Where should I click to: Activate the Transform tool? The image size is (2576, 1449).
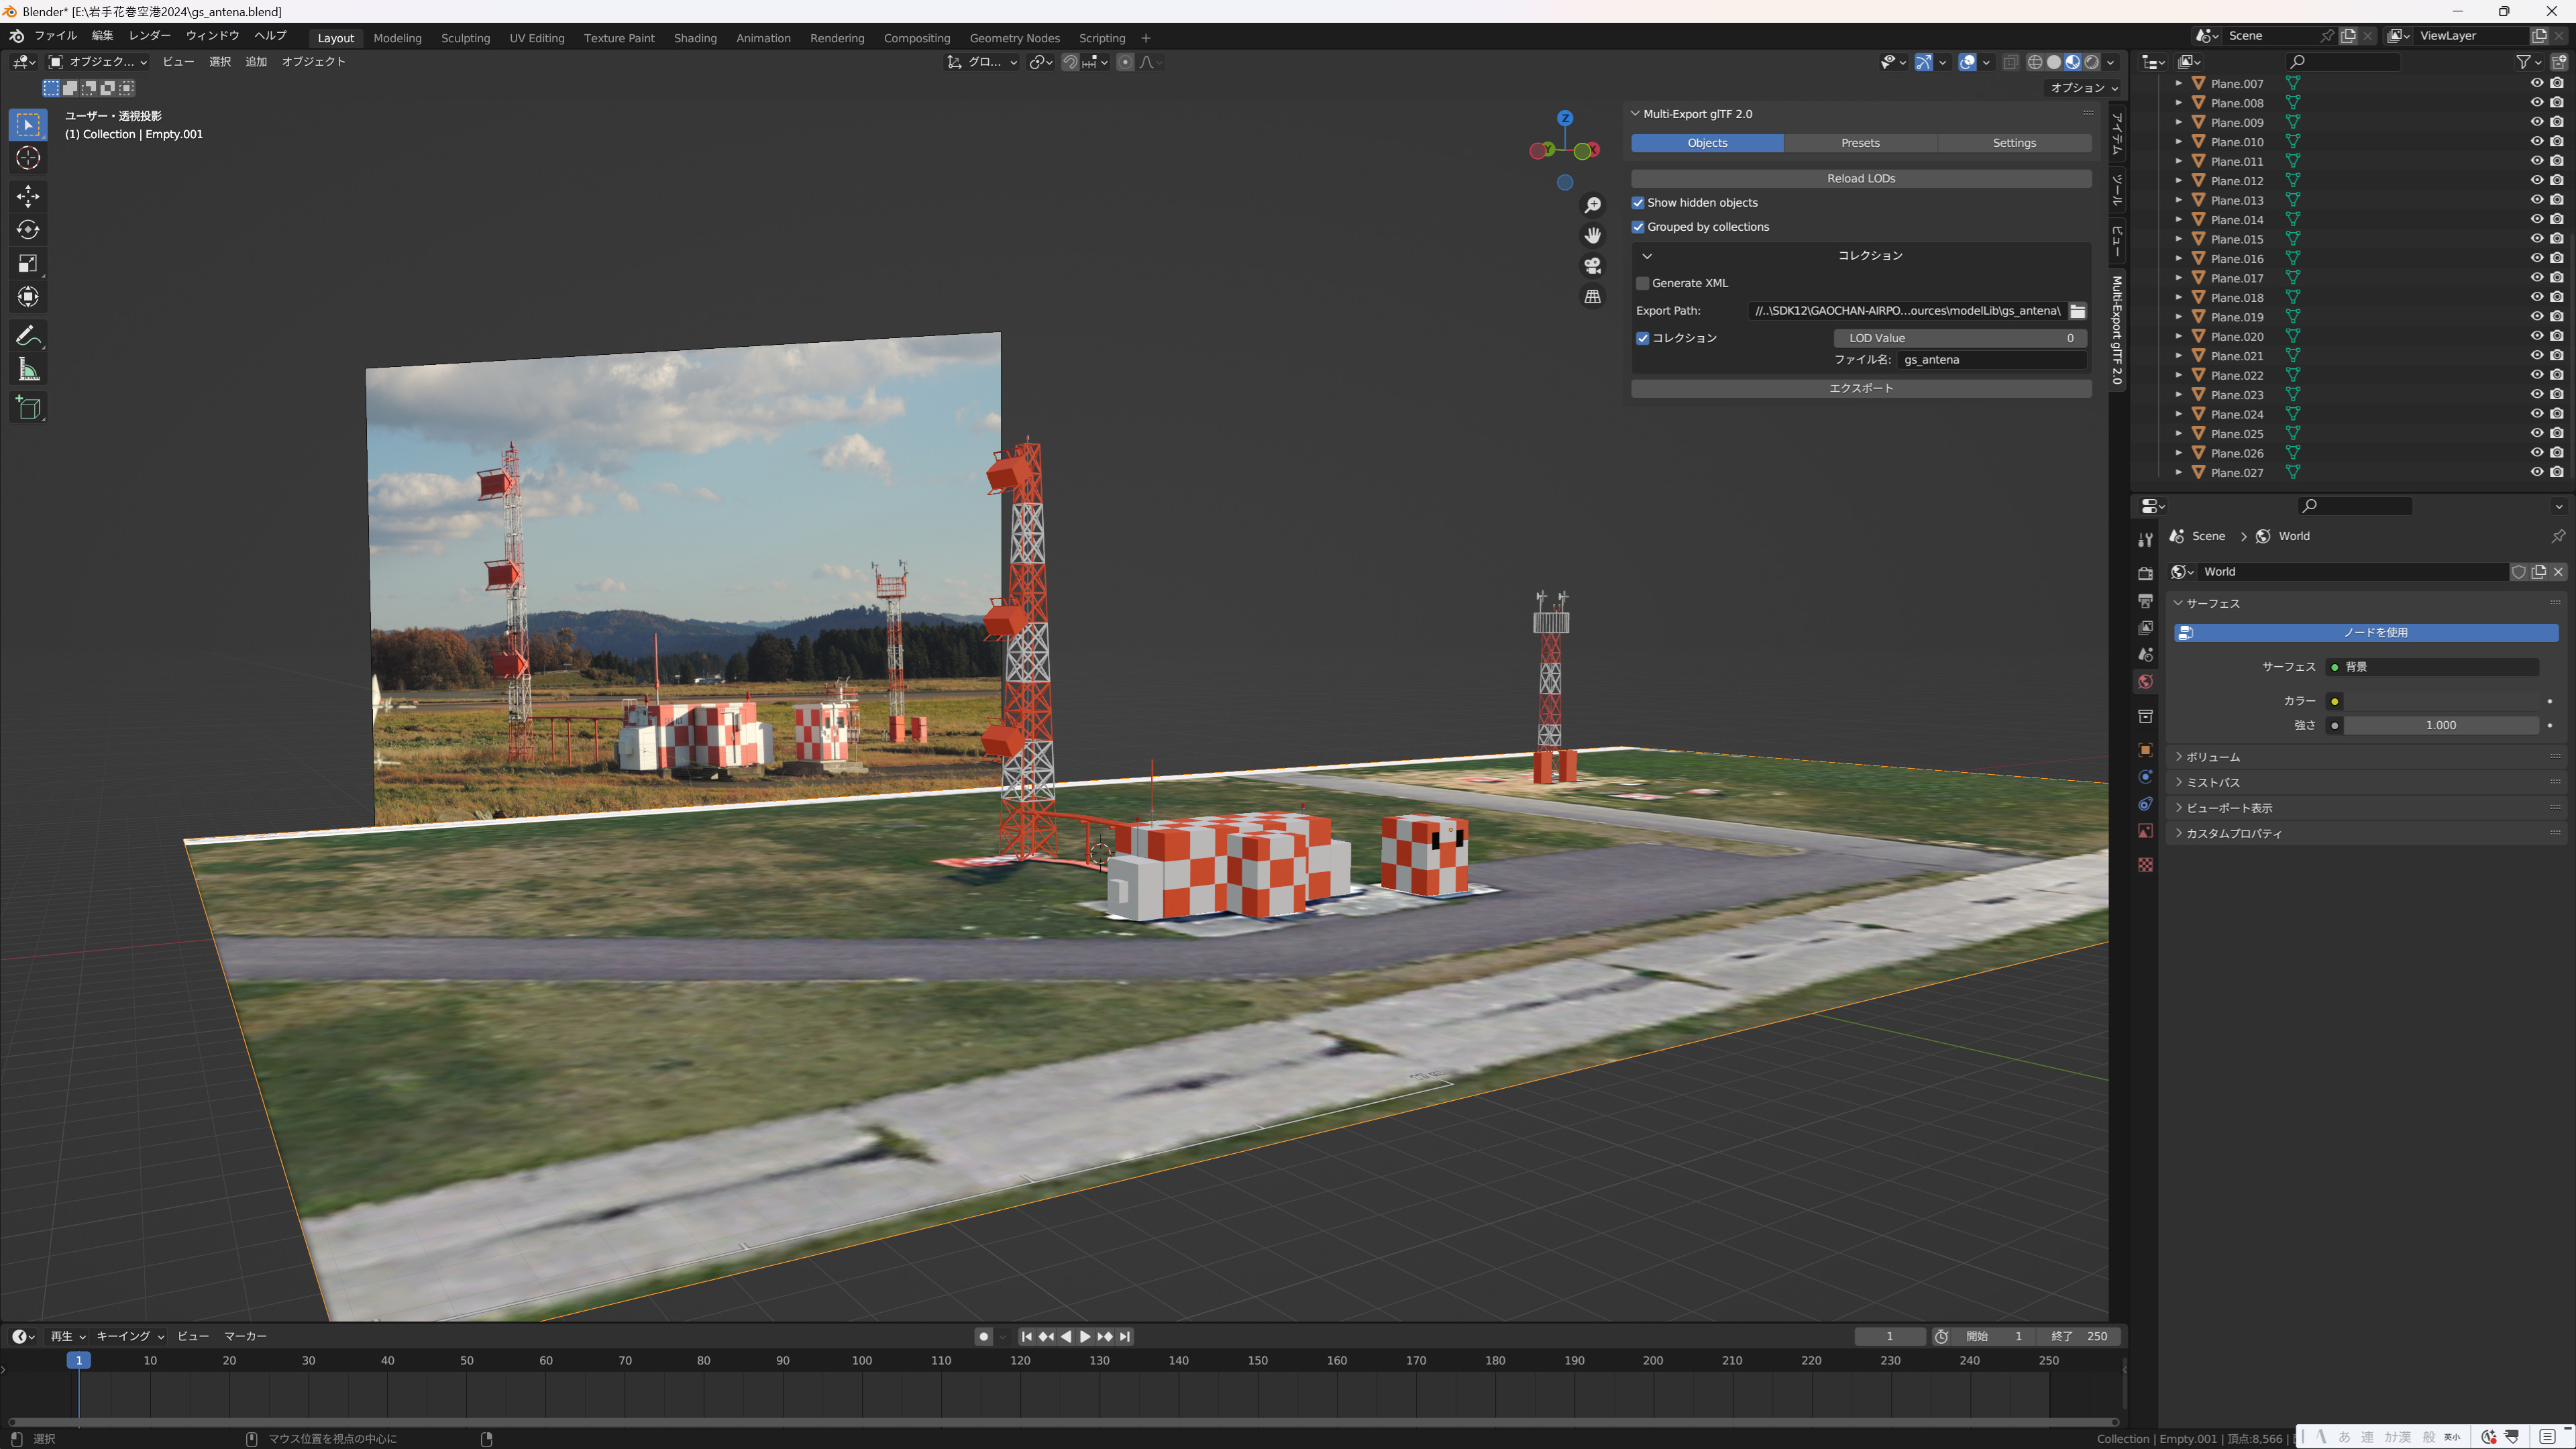(x=28, y=297)
